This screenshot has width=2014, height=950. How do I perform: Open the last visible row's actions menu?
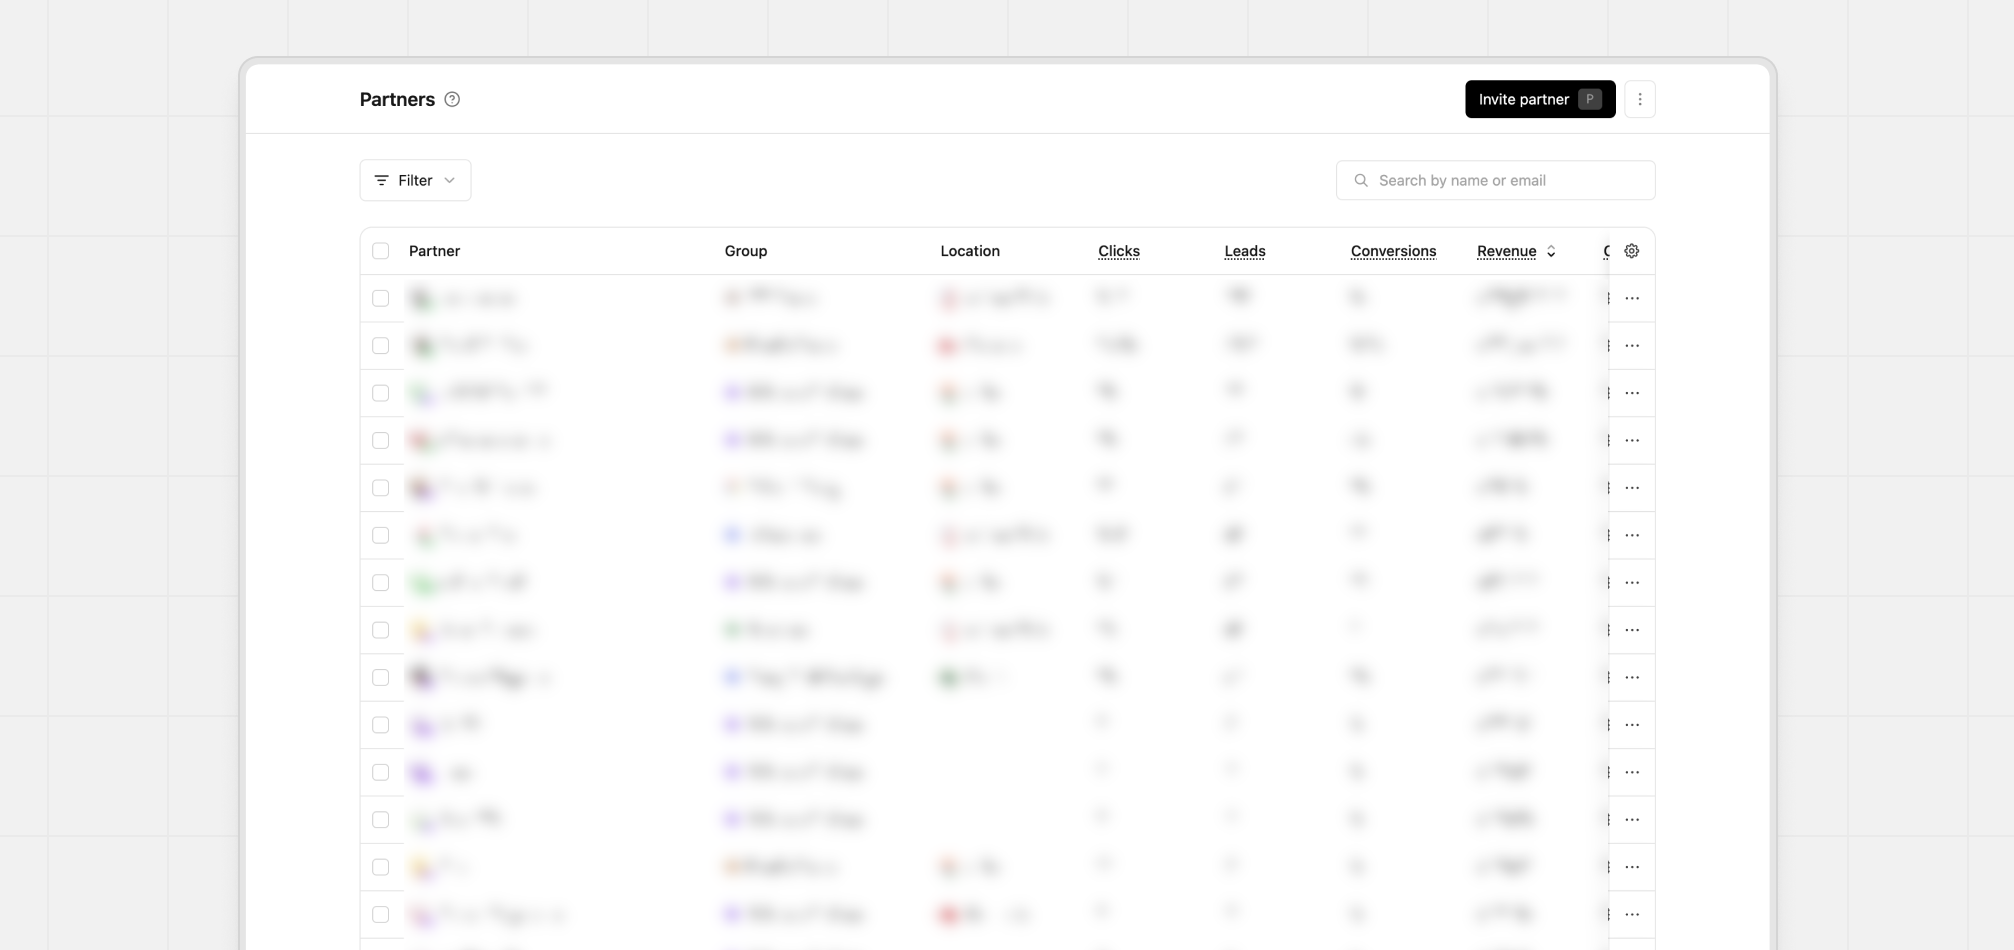point(1632,914)
